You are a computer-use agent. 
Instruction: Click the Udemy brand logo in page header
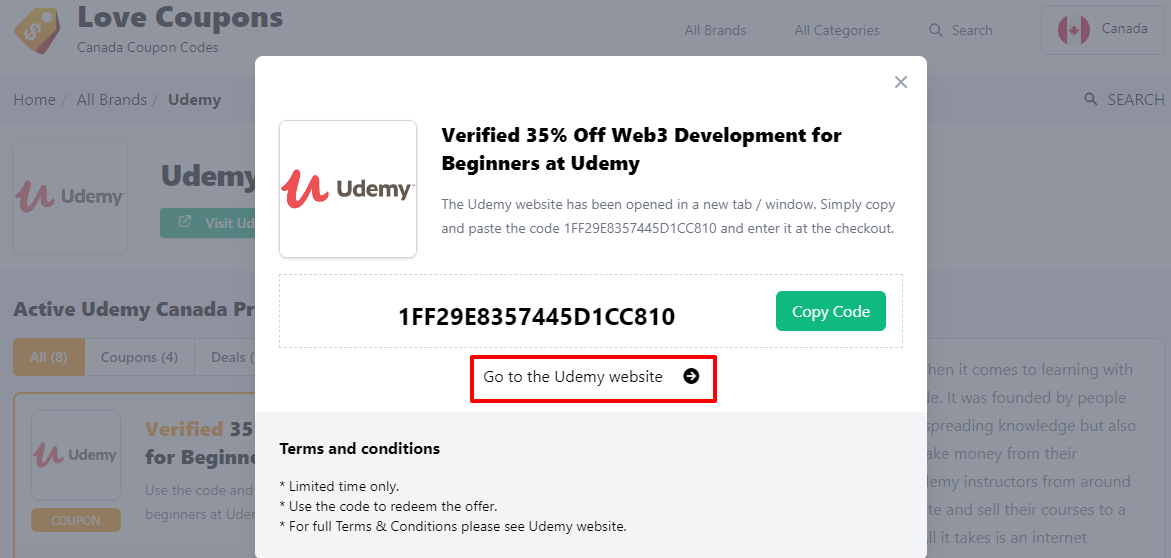[70, 196]
